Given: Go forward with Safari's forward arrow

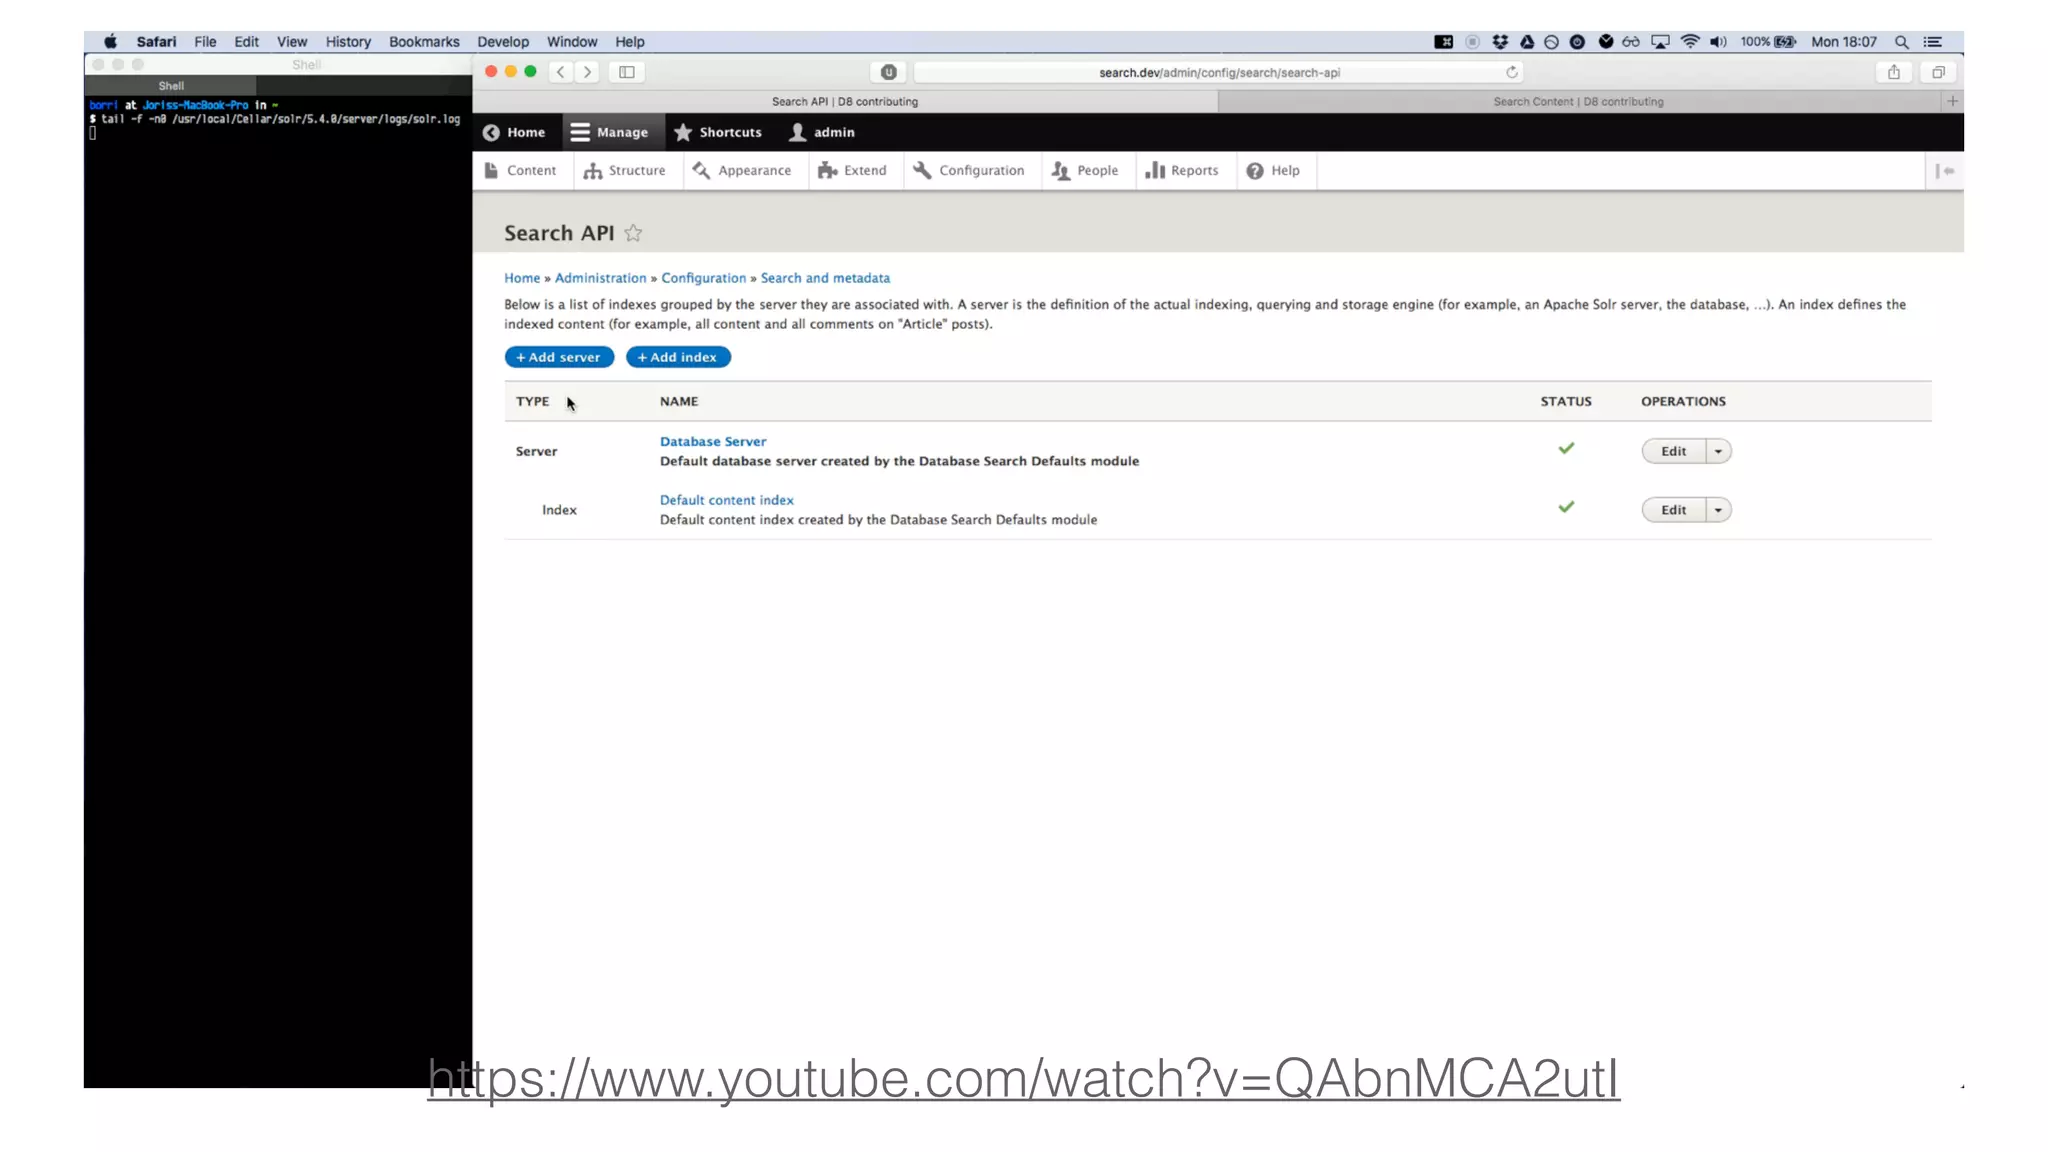Looking at the screenshot, I should 588,72.
